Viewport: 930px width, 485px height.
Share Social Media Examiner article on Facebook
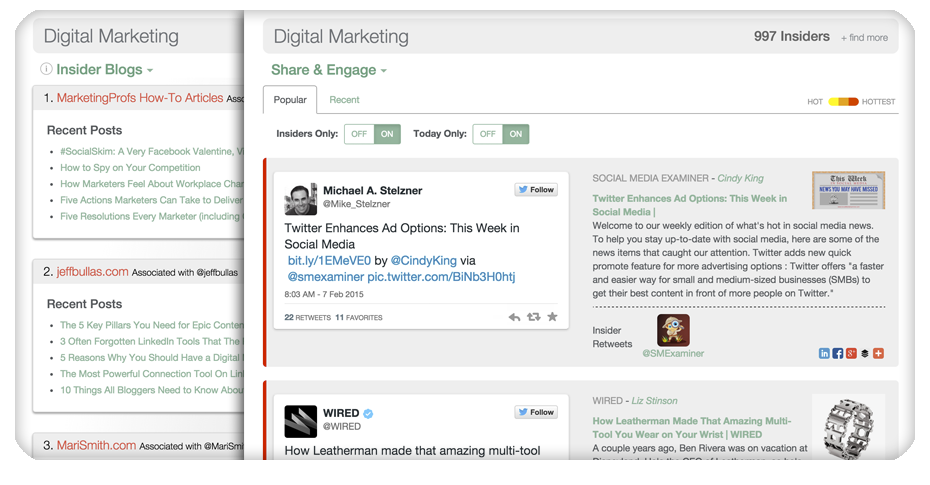[x=837, y=353]
